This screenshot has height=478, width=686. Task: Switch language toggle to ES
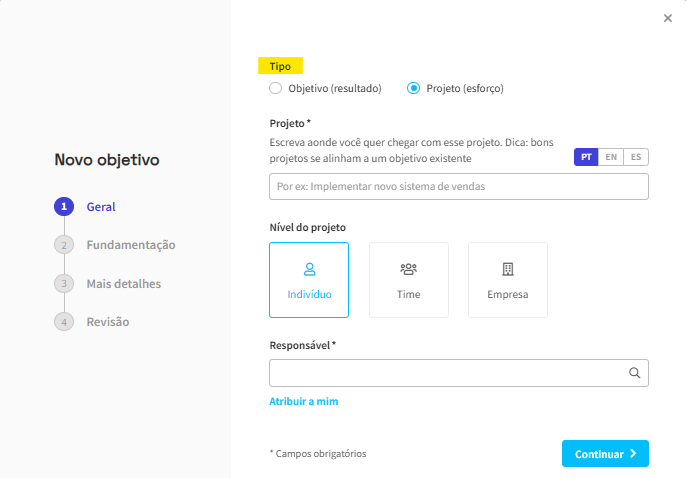tap(636, 157)
